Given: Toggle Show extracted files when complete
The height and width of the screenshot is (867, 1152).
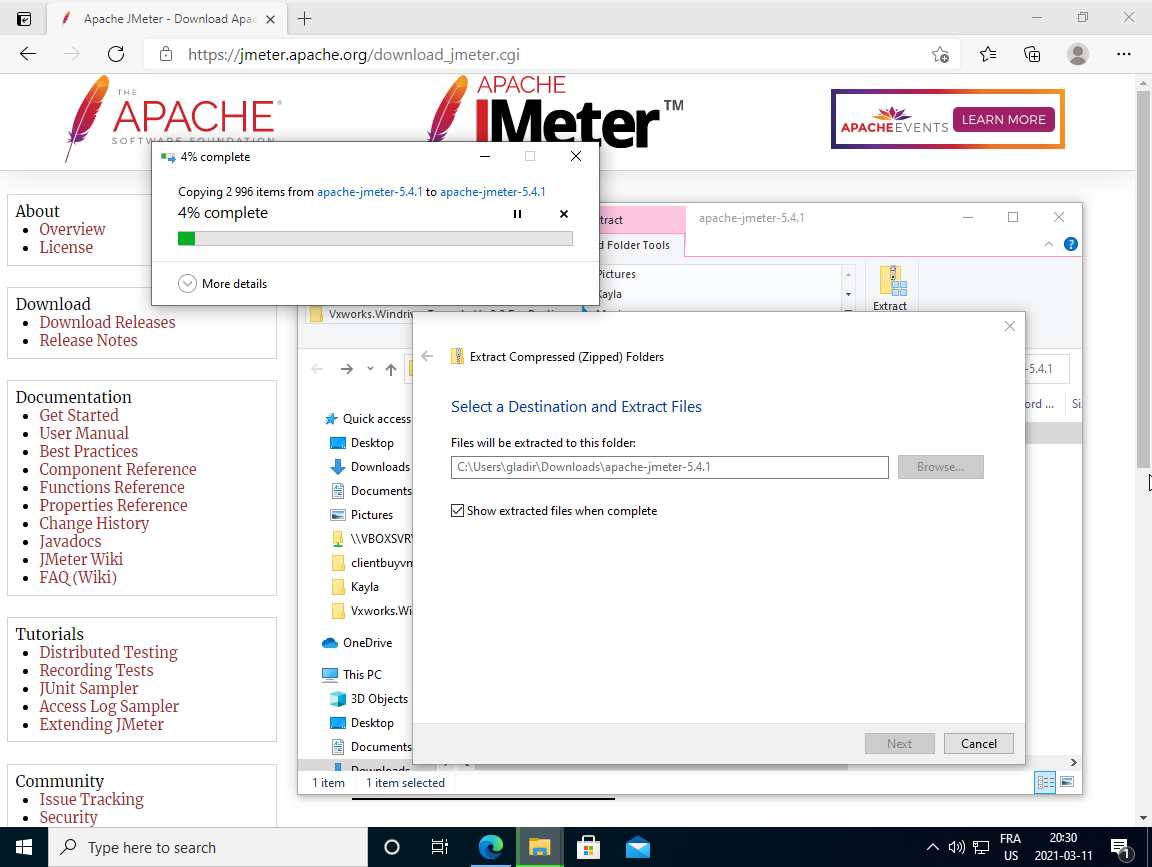Looking at the screenshot, I should click(x=459, y=511).
